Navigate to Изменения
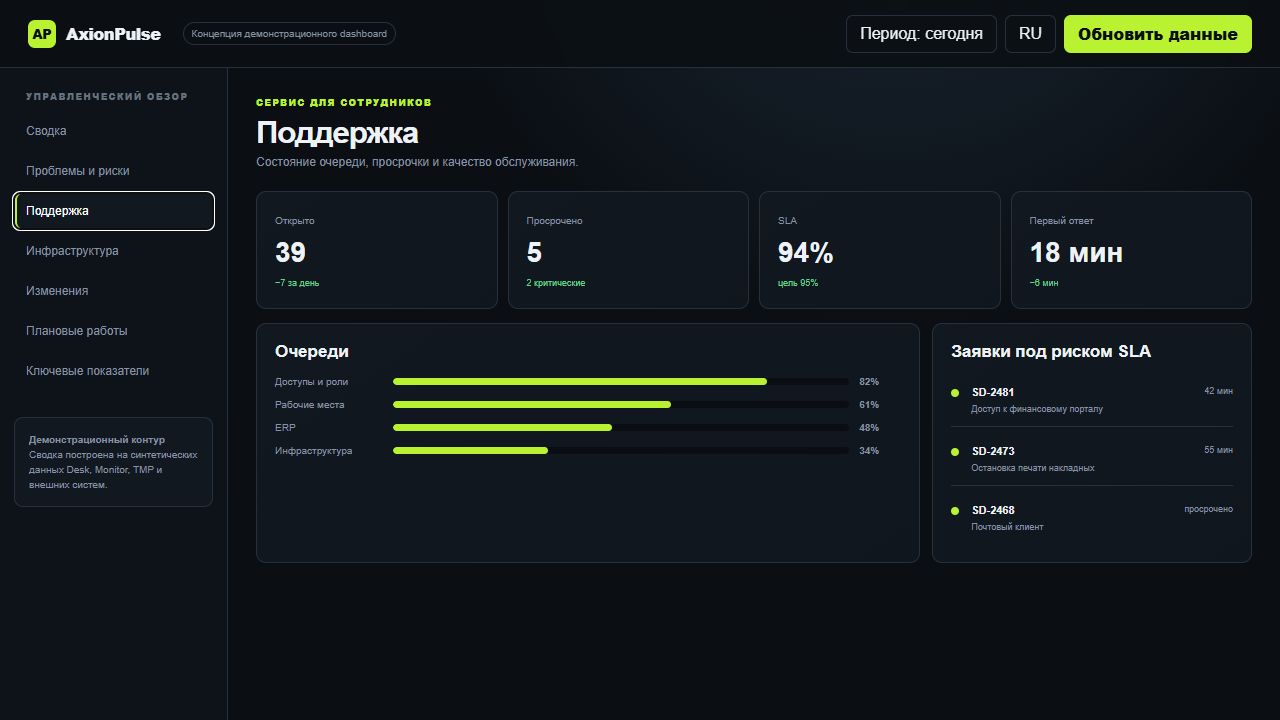 click(x=114, y=291)
